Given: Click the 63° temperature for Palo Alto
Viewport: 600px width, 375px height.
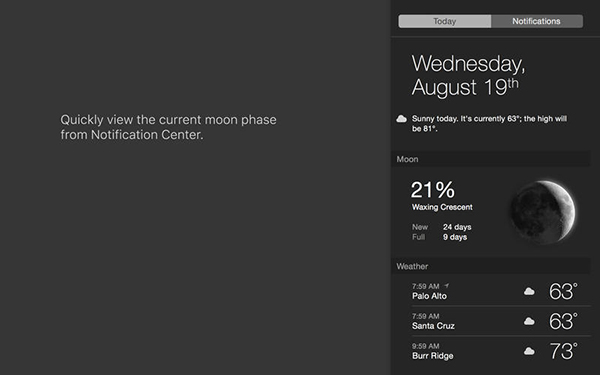Looking at the screenshot, I should [x=563, y=292].
